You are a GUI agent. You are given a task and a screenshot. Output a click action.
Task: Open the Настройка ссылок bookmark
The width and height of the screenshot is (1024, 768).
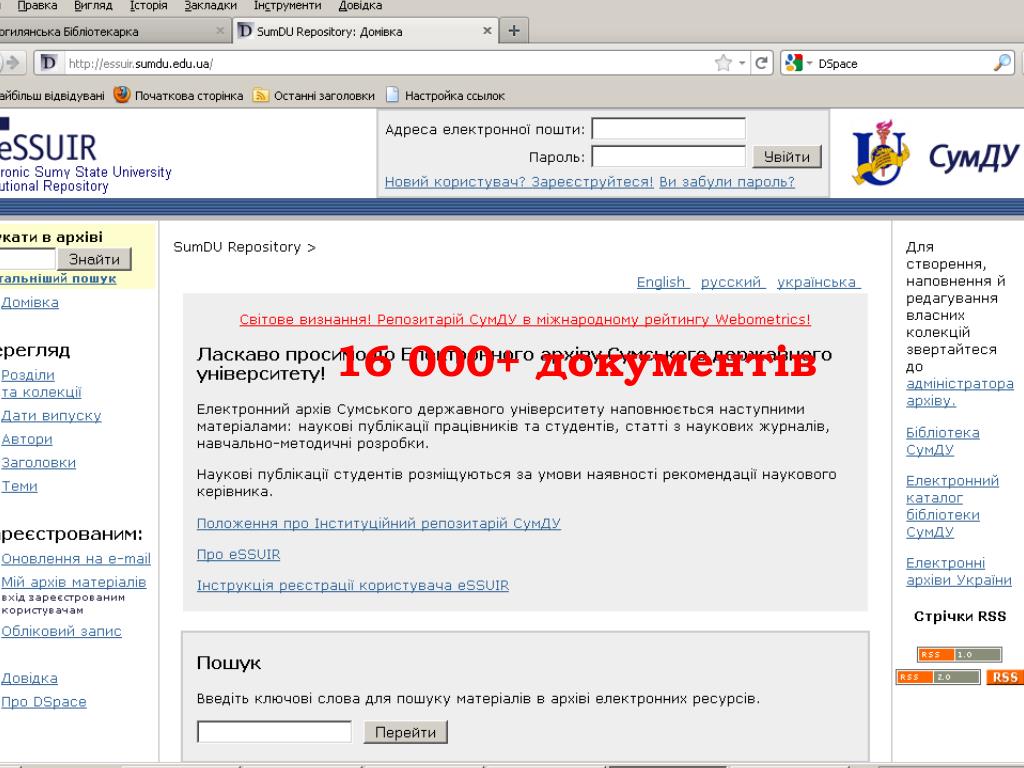(x=445, y=95)
